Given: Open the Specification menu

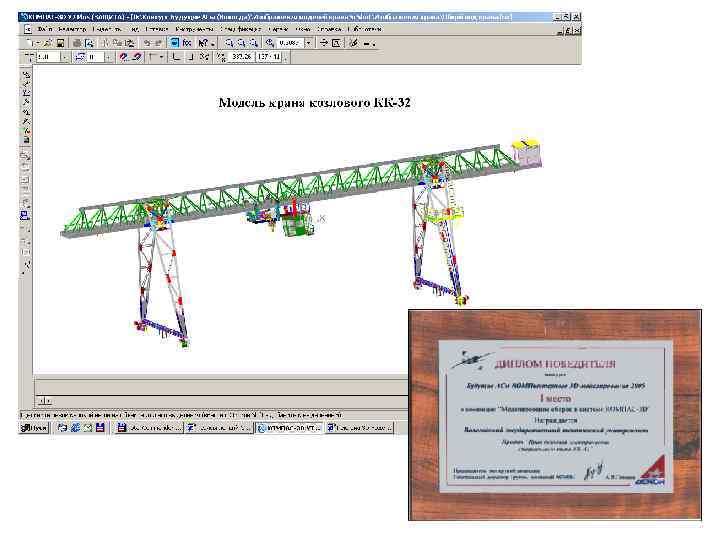Looking at the screenshot, I should pyautogui.click(x=240, y=29).
